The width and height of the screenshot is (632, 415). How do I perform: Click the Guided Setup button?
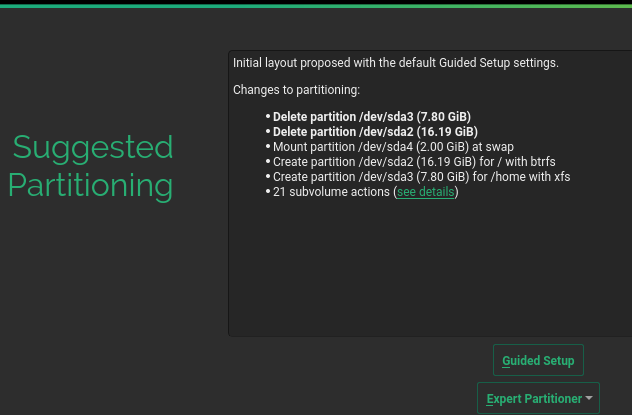[538, 360]
